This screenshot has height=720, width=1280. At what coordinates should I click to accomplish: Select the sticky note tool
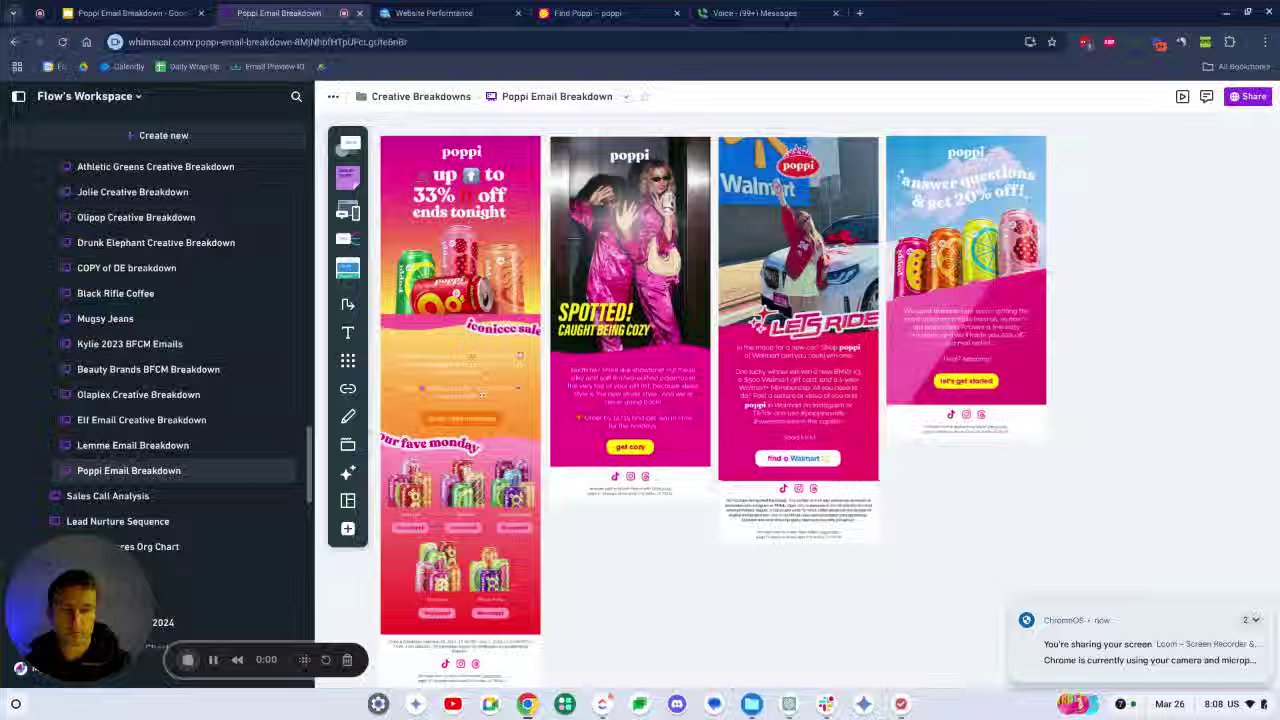coord(347,178)
